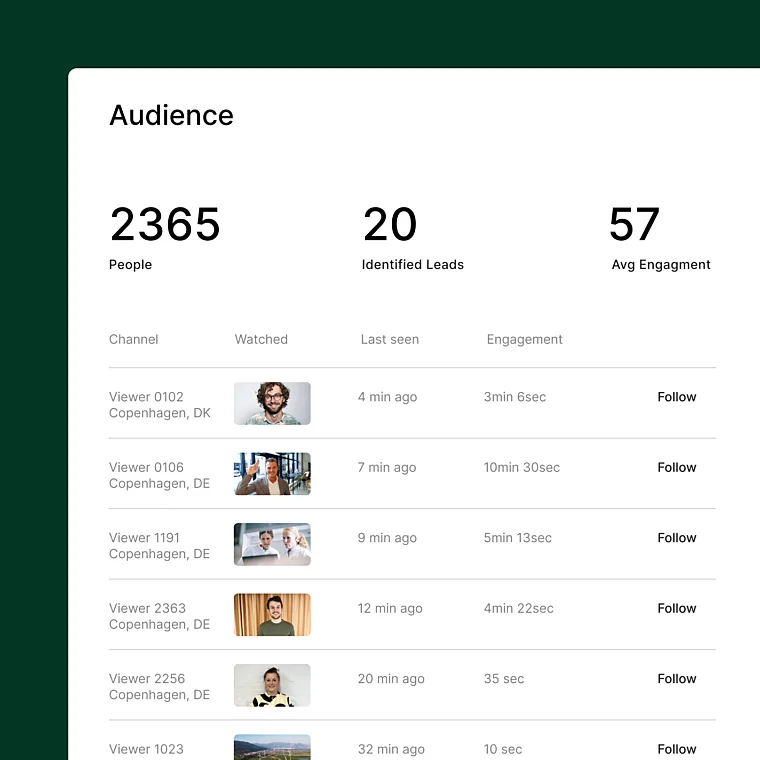760x760 pixels.
Task: Open watched video thumbnail for Viewer 0102
Action: coord(272,403)
